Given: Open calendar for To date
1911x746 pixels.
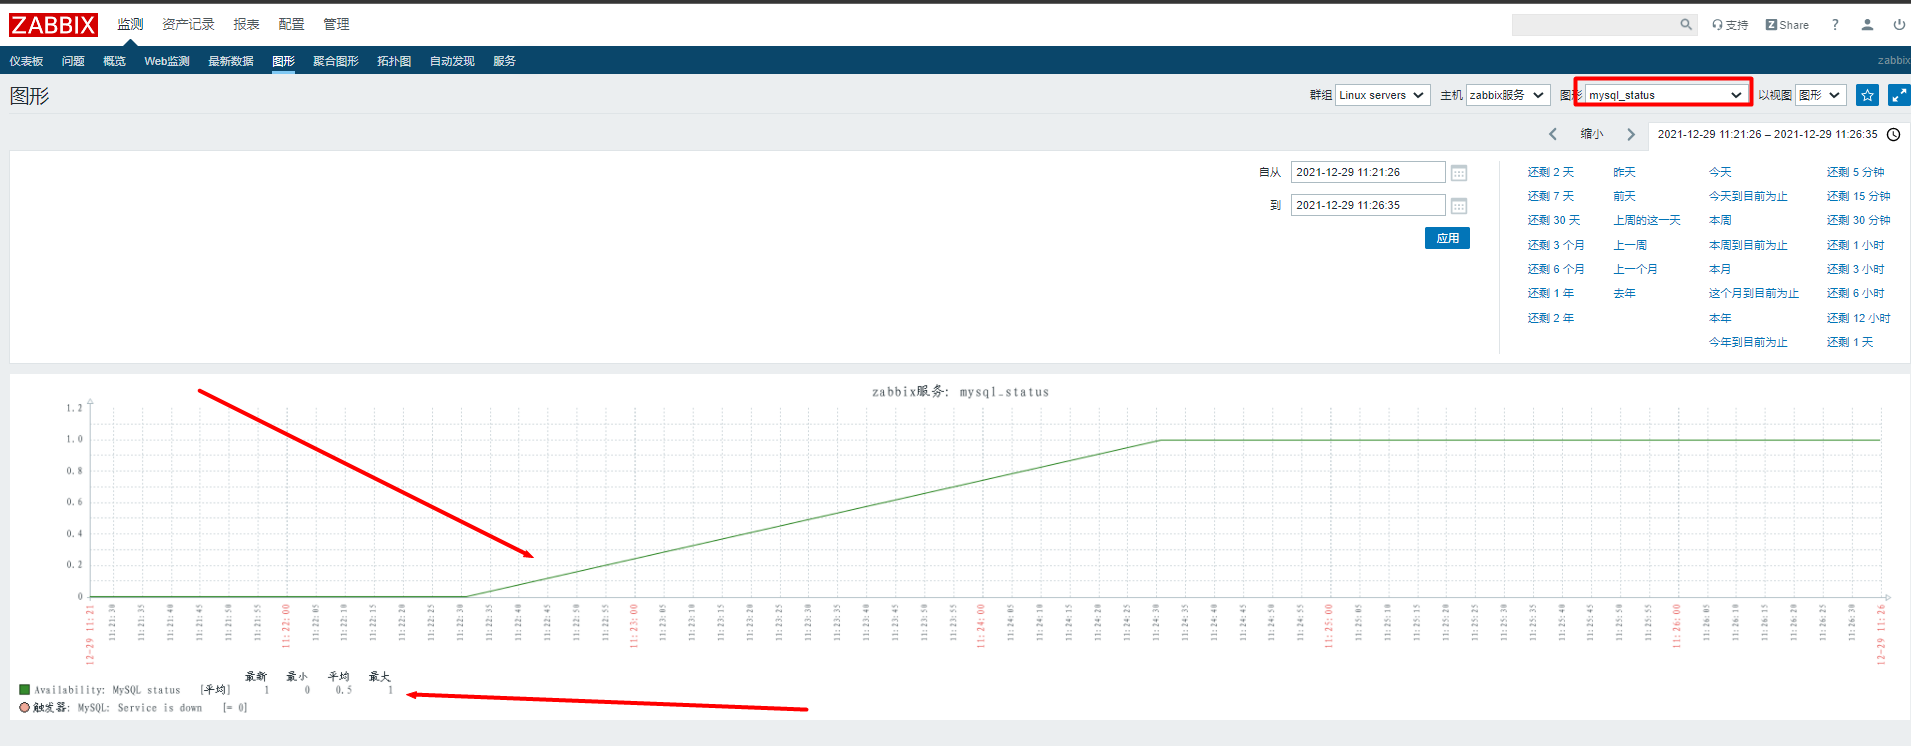Looking at the screenshot, I should (x=1459, y=206).
